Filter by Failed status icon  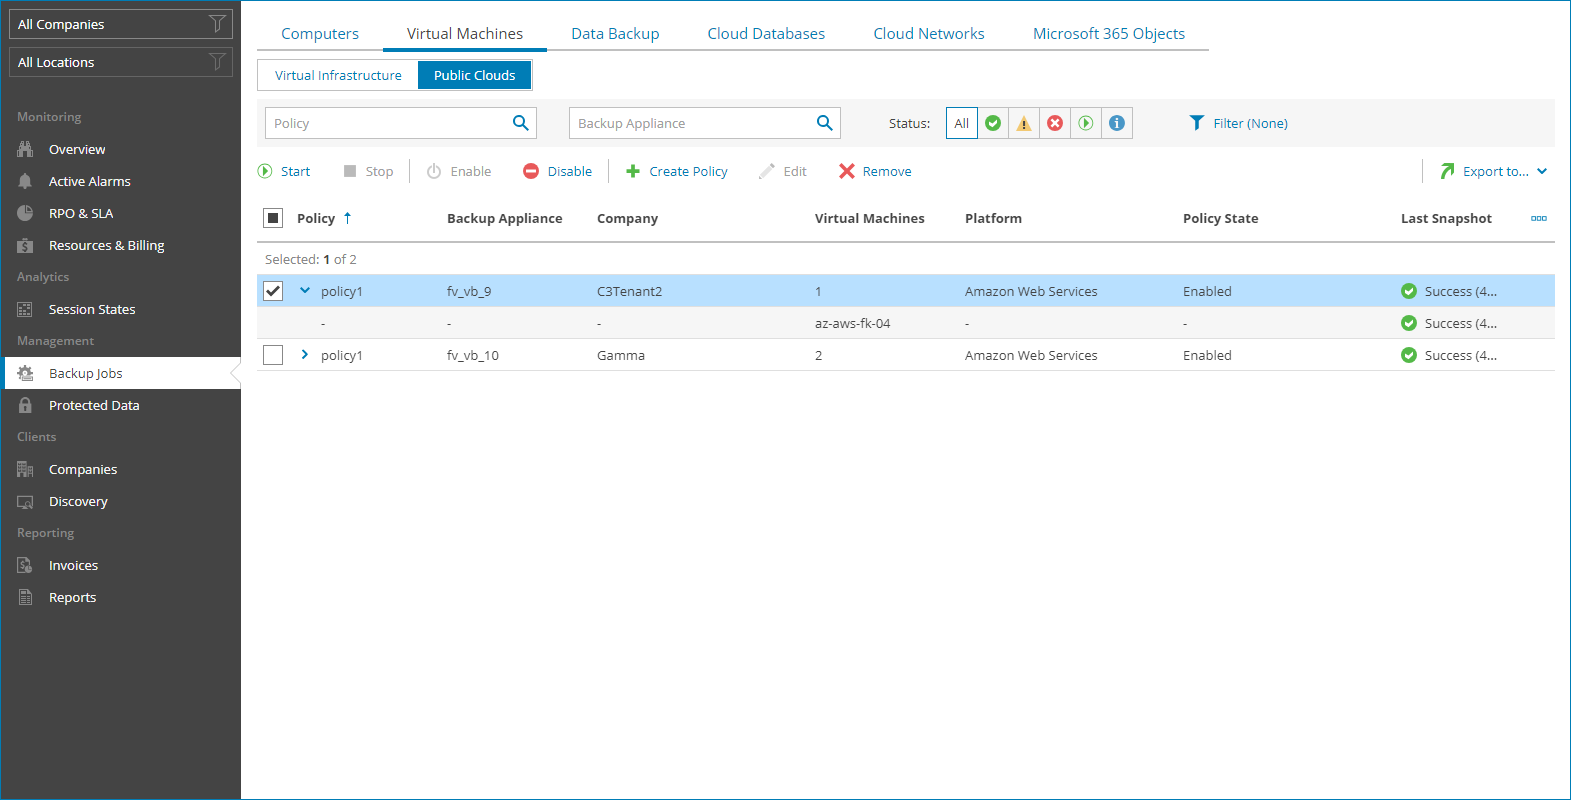[x=1055, y=123]
